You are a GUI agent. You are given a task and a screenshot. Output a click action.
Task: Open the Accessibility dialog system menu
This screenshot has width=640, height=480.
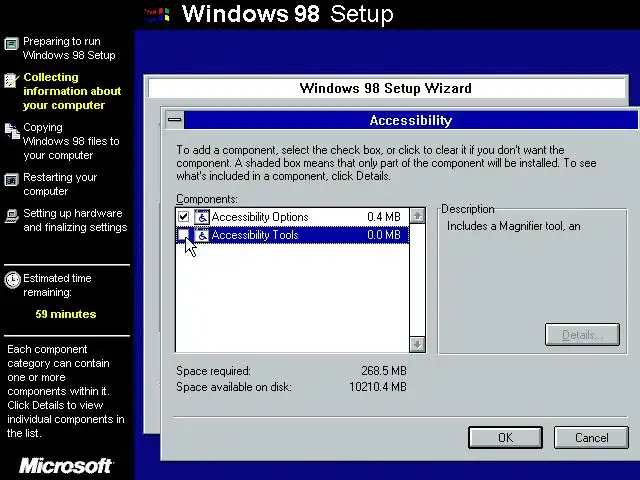175,120
